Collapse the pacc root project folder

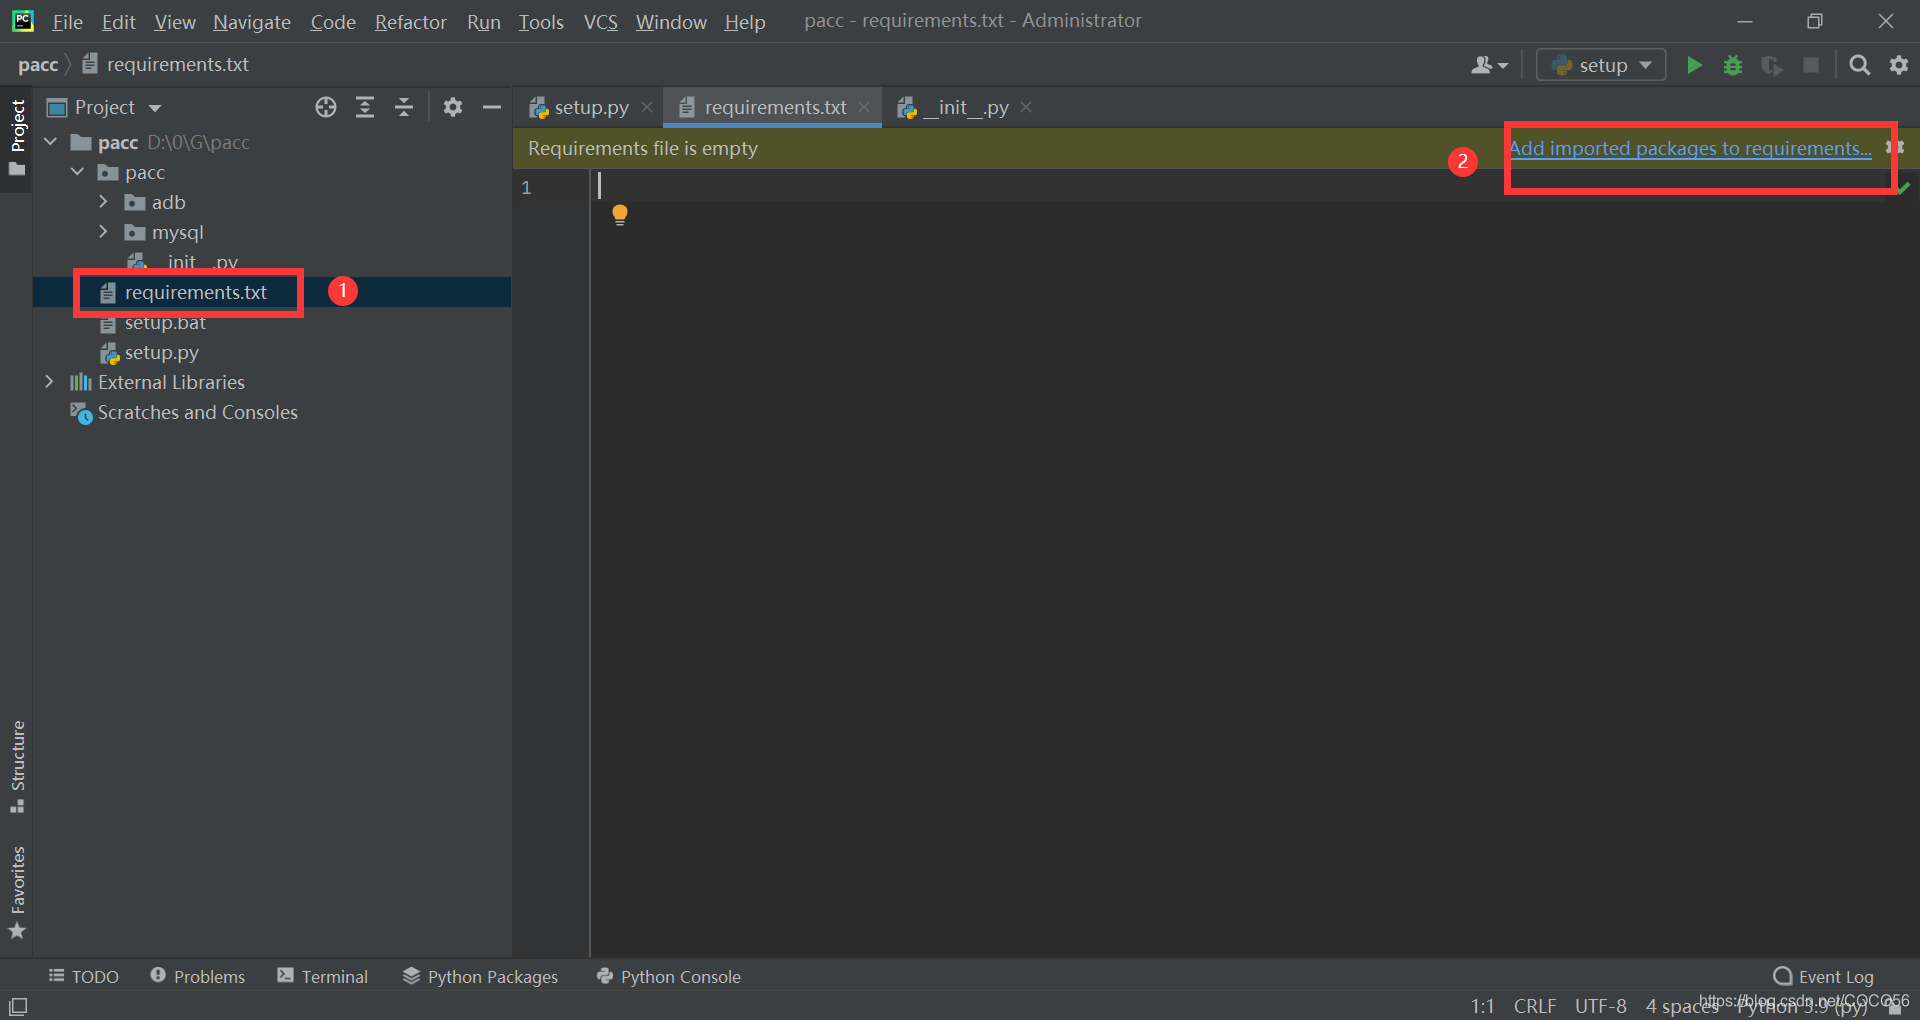[x=51, y=142]
